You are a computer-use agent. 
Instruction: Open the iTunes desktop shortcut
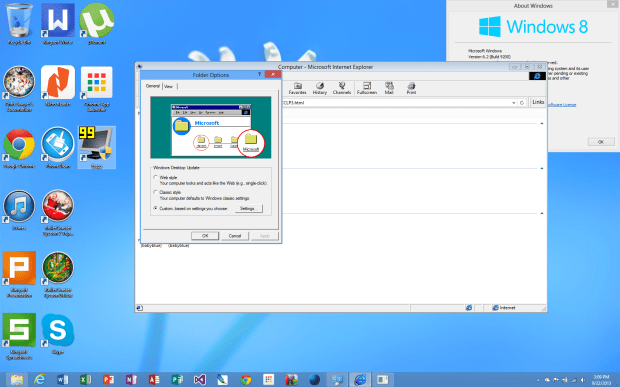click(19, 210)
